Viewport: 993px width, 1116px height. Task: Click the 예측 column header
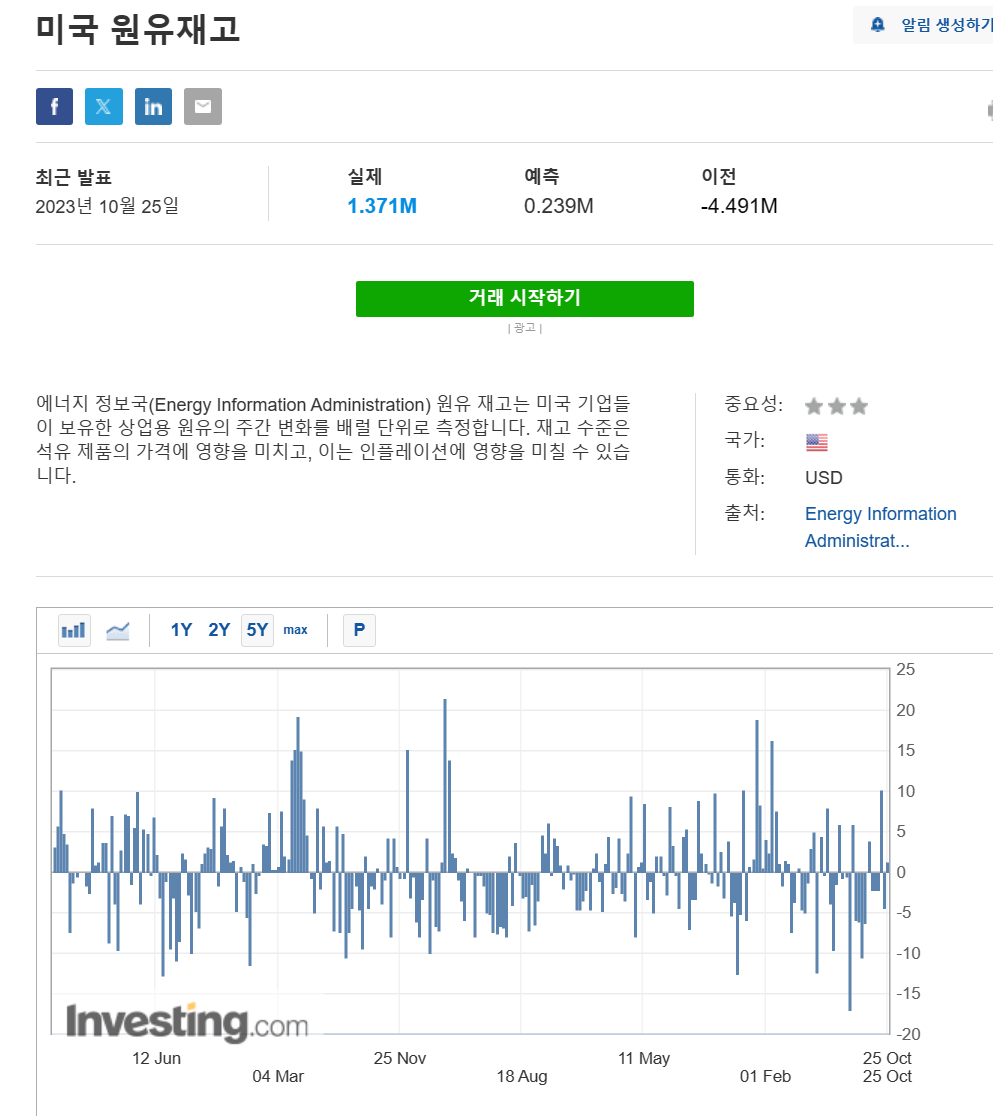tap(542, 176)
